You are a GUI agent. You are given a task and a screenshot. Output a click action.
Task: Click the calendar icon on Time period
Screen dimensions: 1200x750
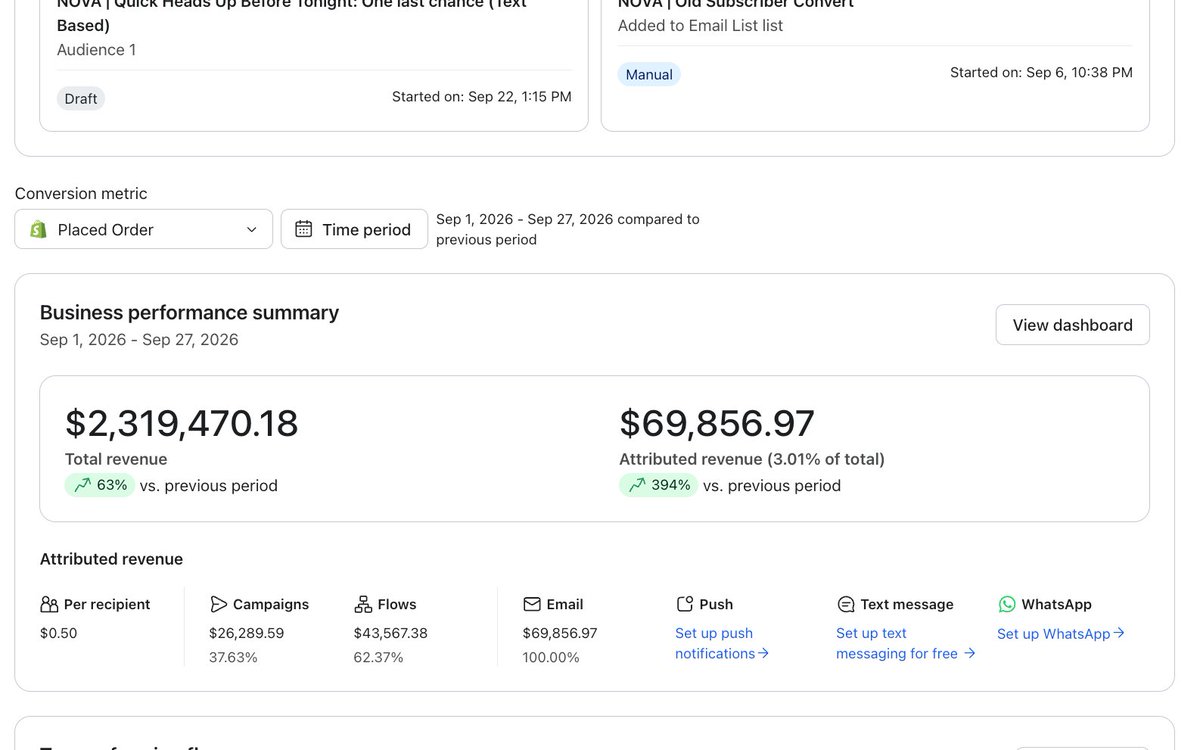(x=304, y=229)
